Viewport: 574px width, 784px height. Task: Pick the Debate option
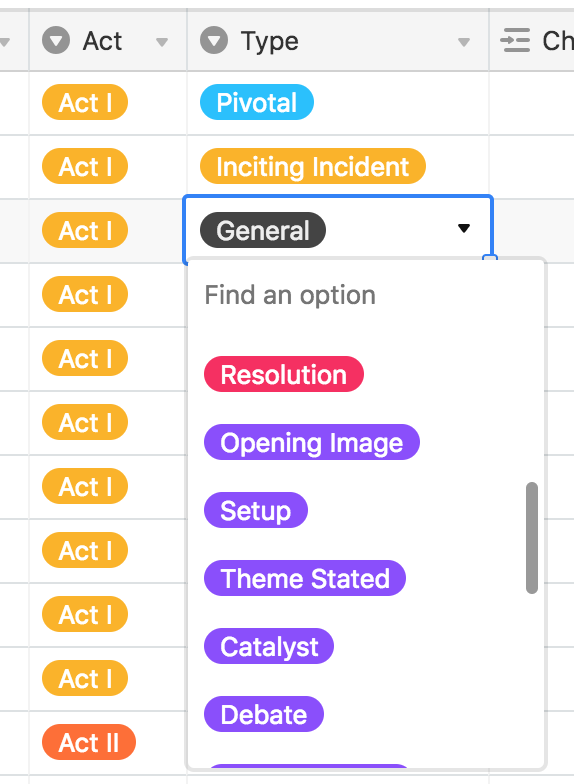[264, 714]
